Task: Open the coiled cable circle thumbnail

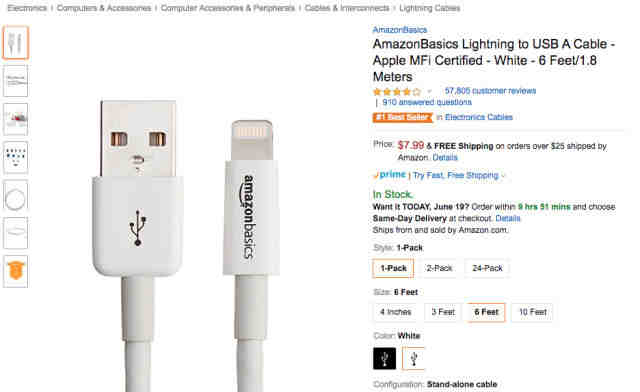Action: click(x=16, y=196)
